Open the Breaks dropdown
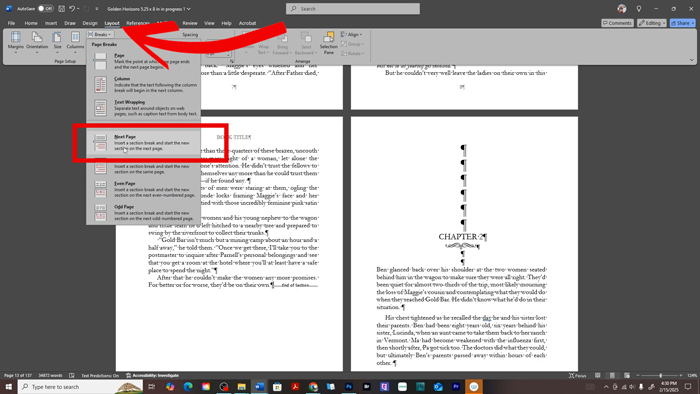The image size is (700, 394). (x=100, y=34)
